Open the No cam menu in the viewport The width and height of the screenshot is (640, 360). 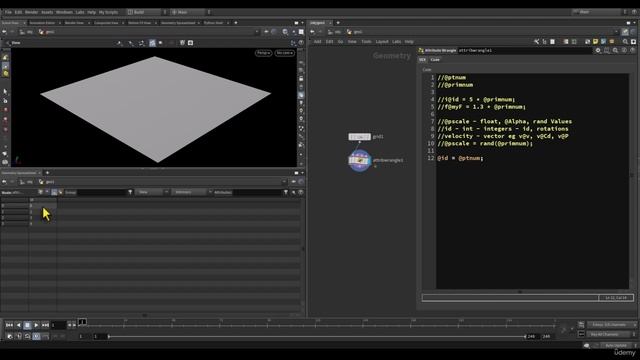[284, 53]
